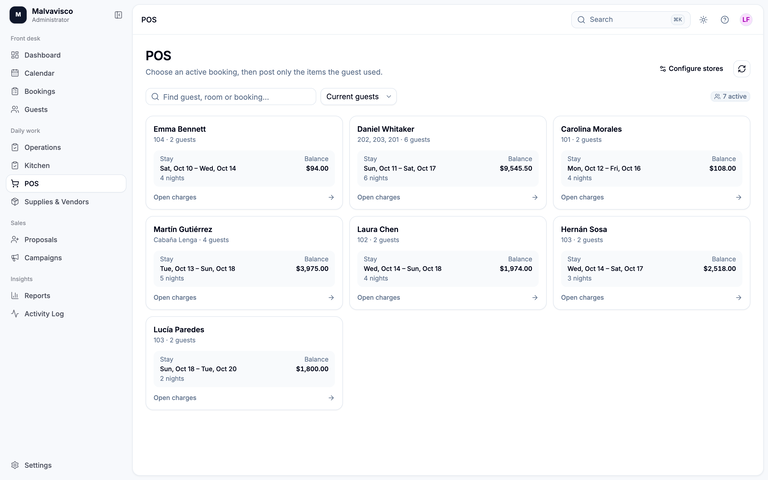Click the 7 active badge

pos(730,96)
